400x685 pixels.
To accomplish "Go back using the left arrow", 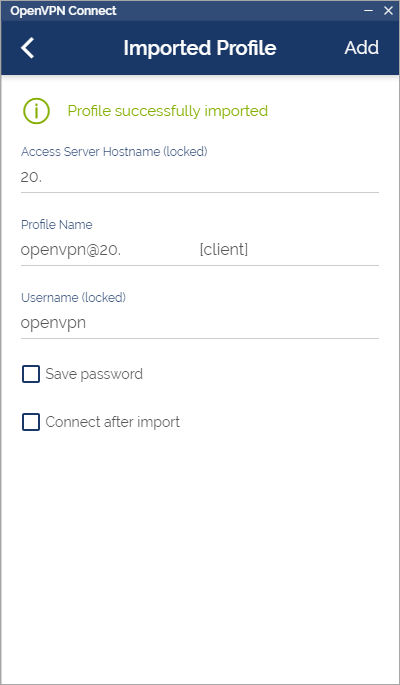I will (x=28, y=48).
